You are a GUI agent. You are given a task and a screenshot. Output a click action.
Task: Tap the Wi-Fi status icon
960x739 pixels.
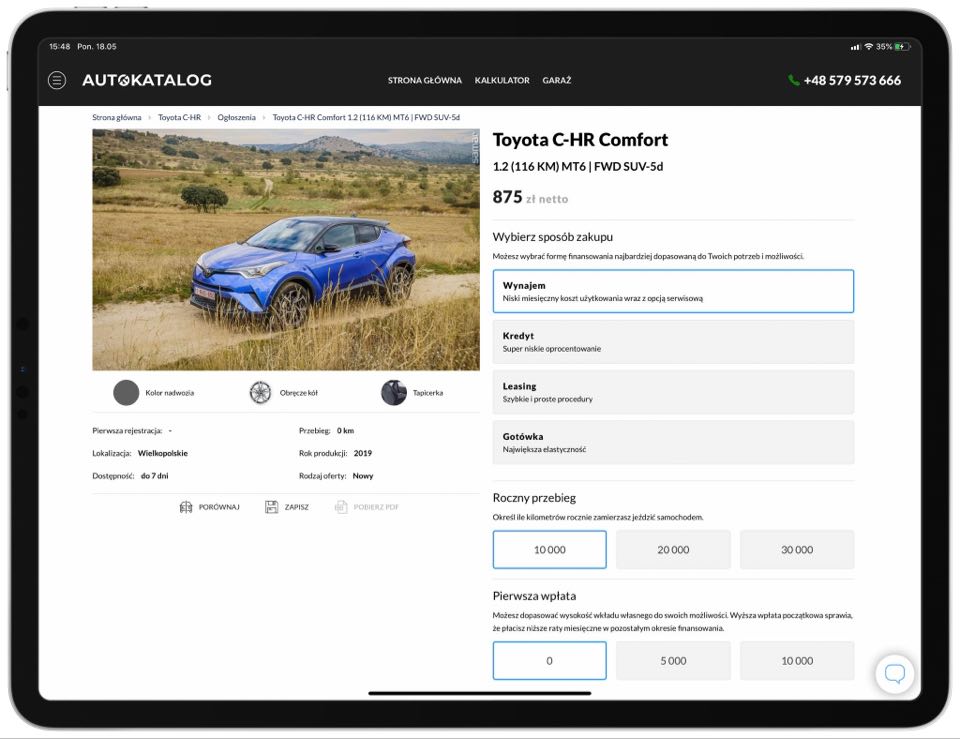pos(868,47)
